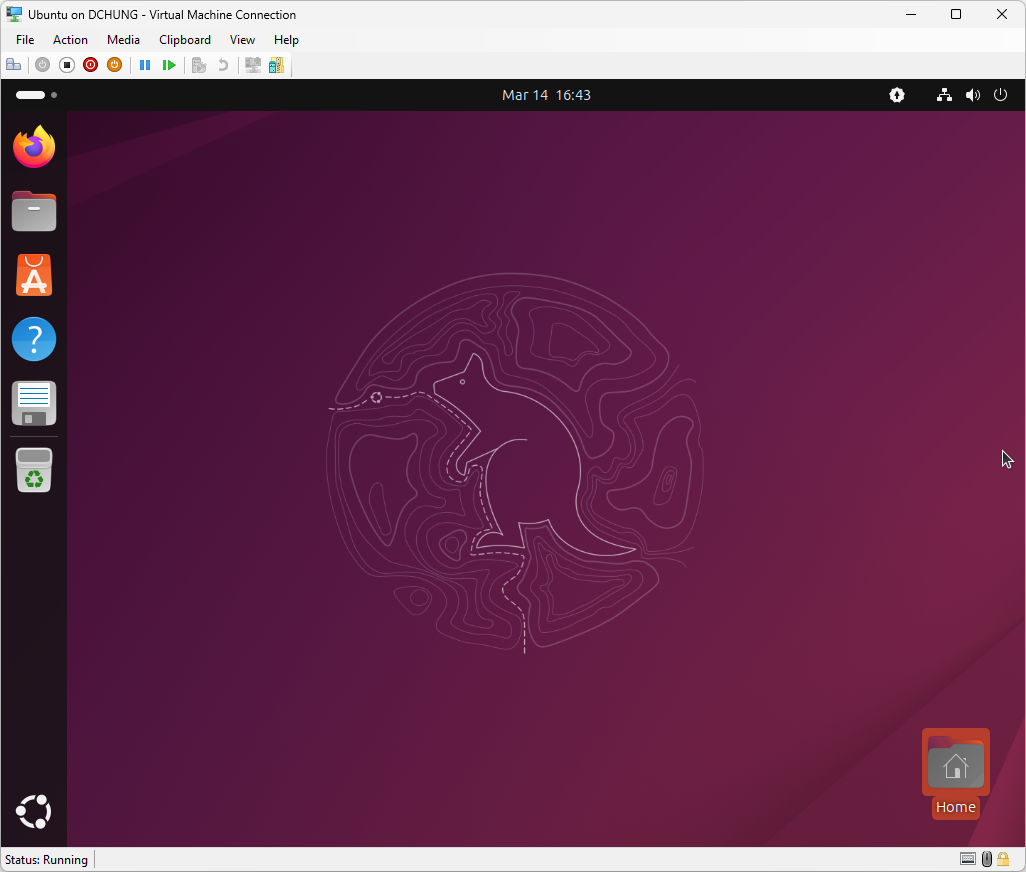Click the floppy disk document icon in dock
Viewport: 1026px width, 872px height.
34,403
